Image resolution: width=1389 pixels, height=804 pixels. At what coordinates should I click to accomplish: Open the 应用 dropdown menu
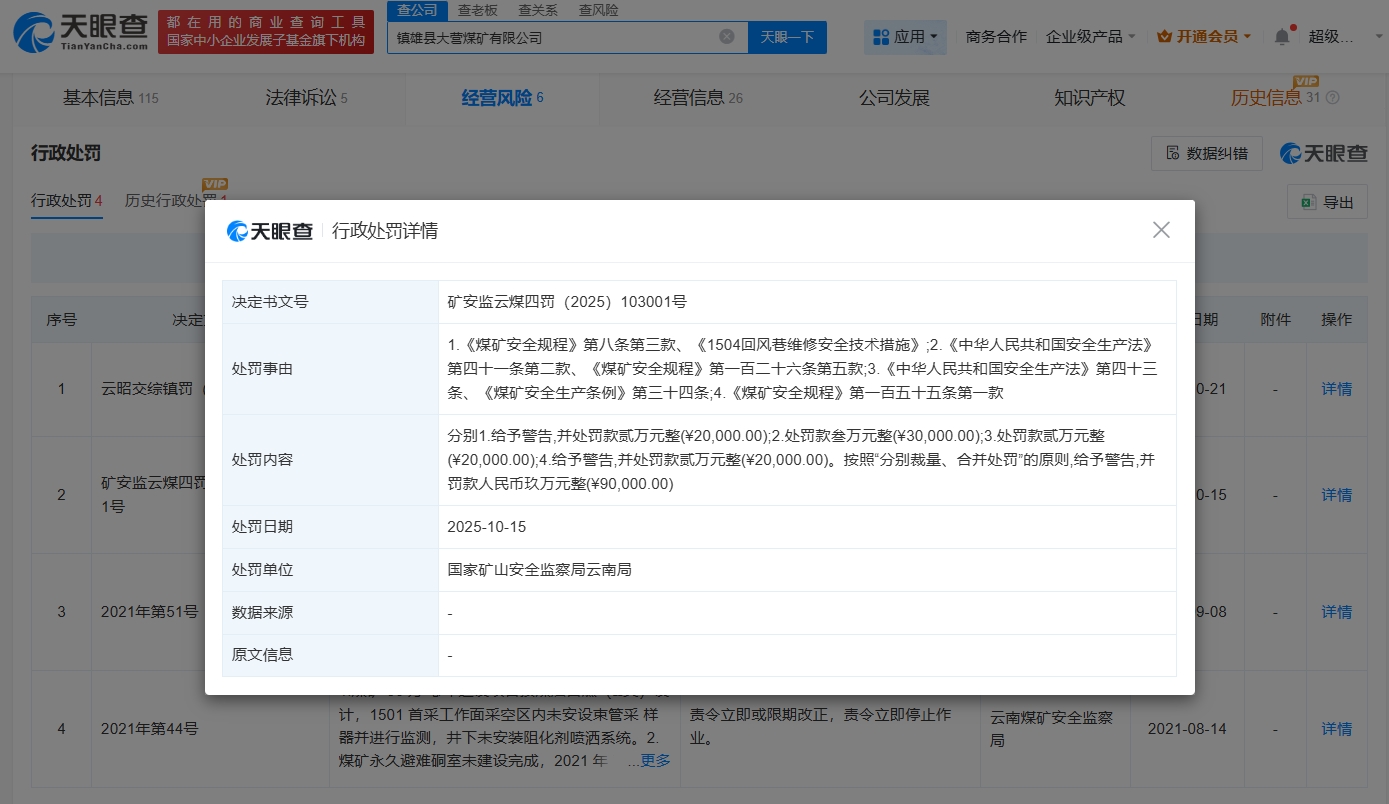906,37
